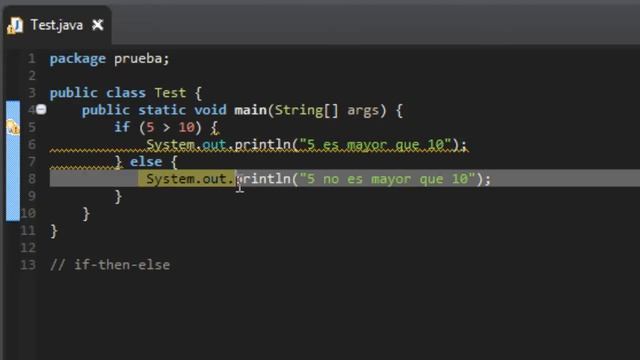Viewport: 640px width, 360px height.
Task: Collapse the main method fold marker
Action: coord(41,109)
